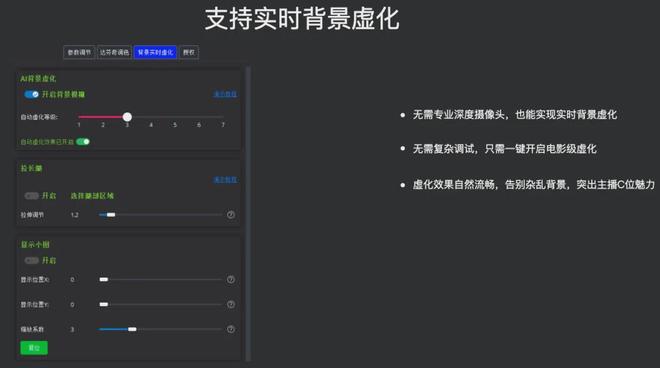
Task: Click the 拉伸调节 slider handle
Action: 111,215
